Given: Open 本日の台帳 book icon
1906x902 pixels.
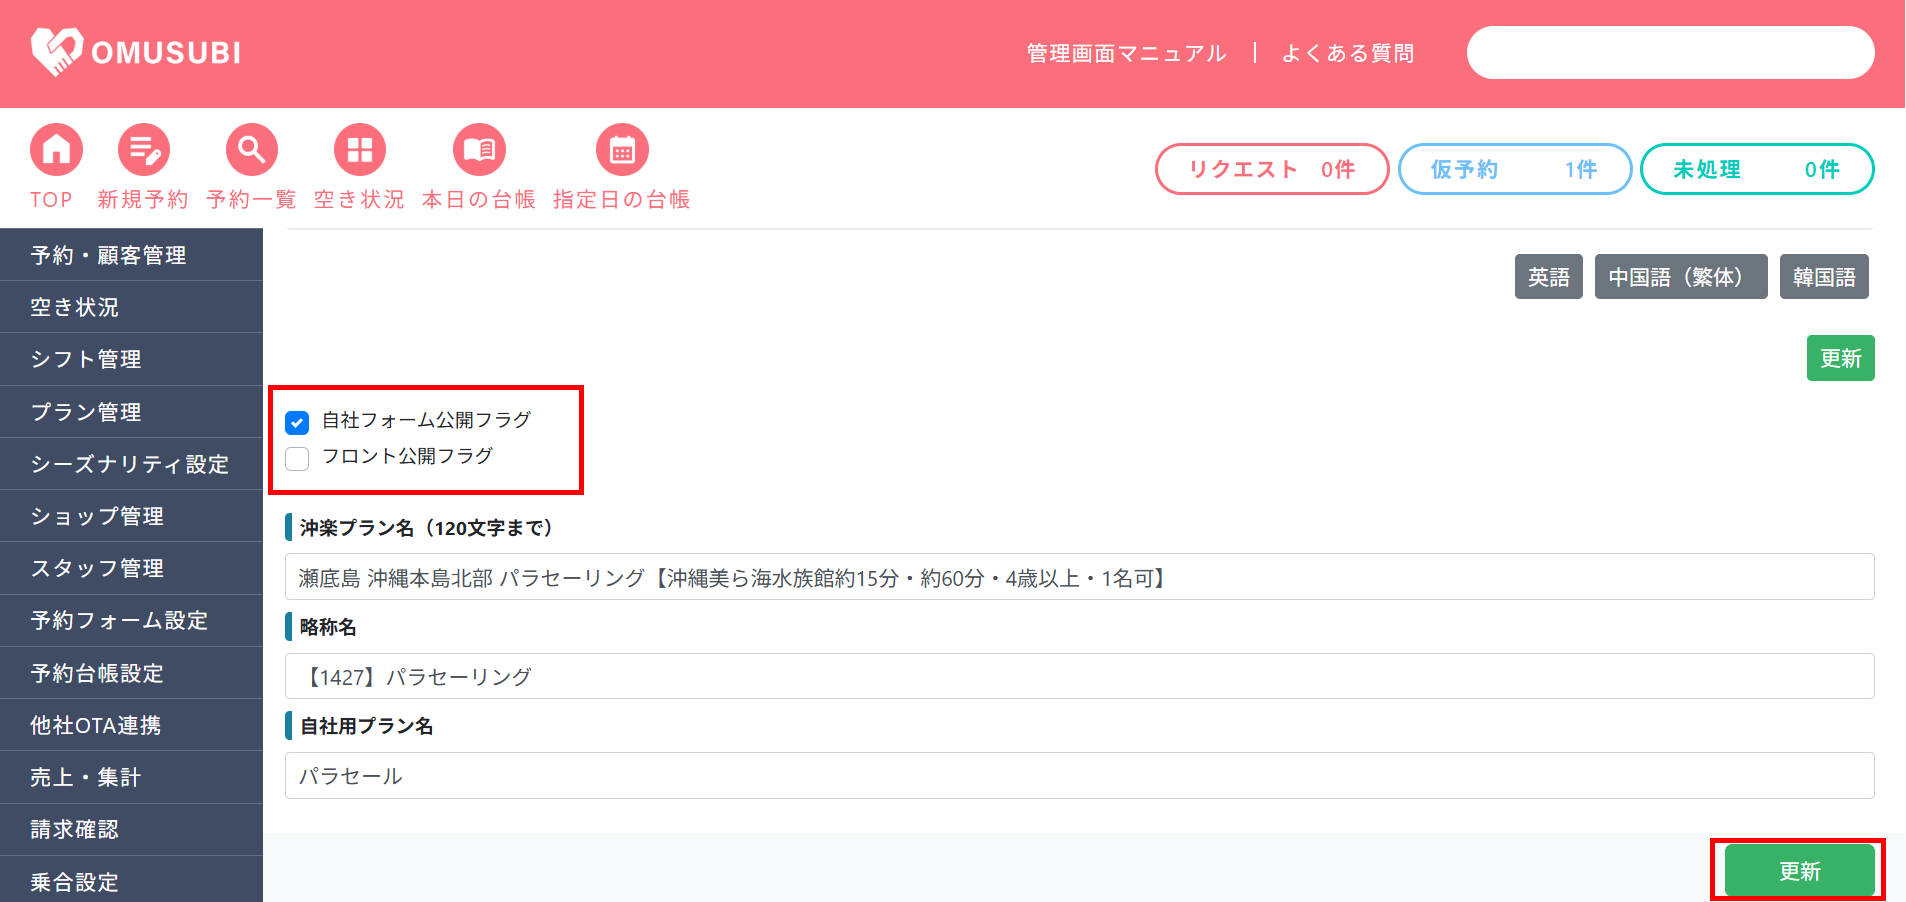Looking at the screenshot, I should click(x=479, y=150).
